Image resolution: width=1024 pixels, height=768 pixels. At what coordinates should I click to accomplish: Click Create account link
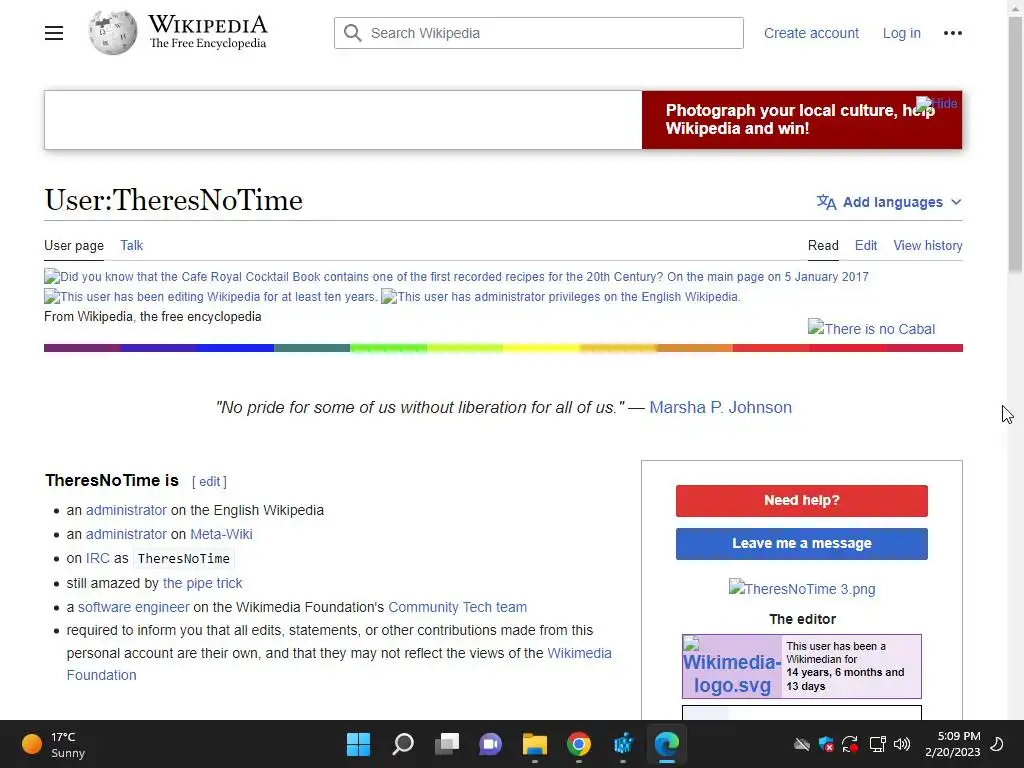click(811, 33)
